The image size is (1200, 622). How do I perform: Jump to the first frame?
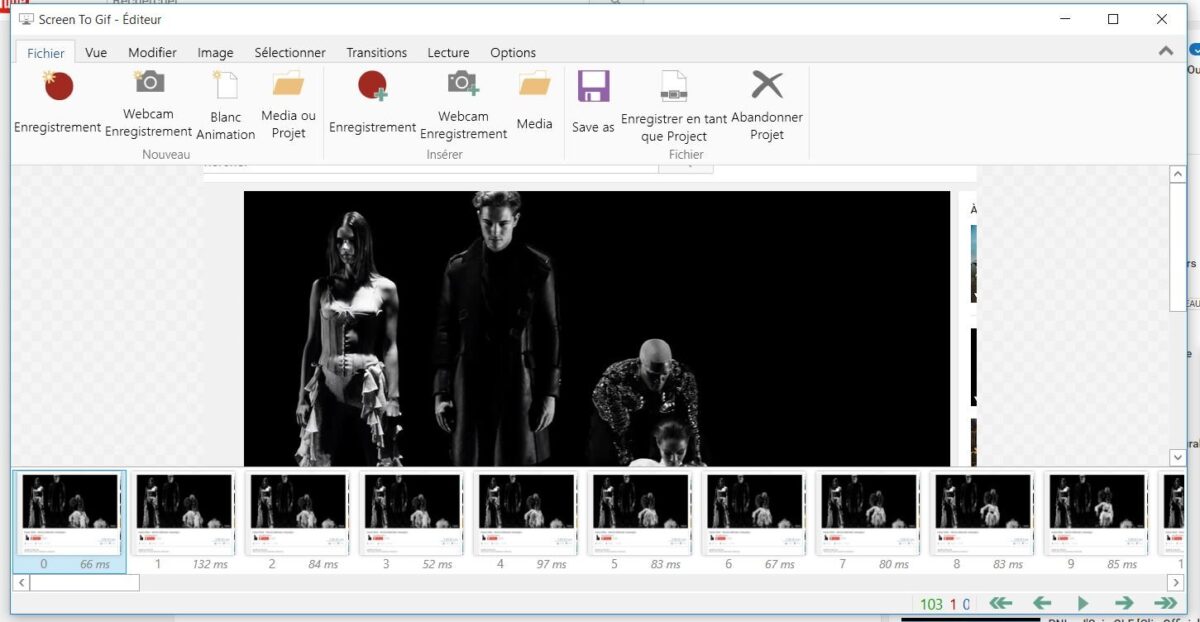coord(1001,603)
